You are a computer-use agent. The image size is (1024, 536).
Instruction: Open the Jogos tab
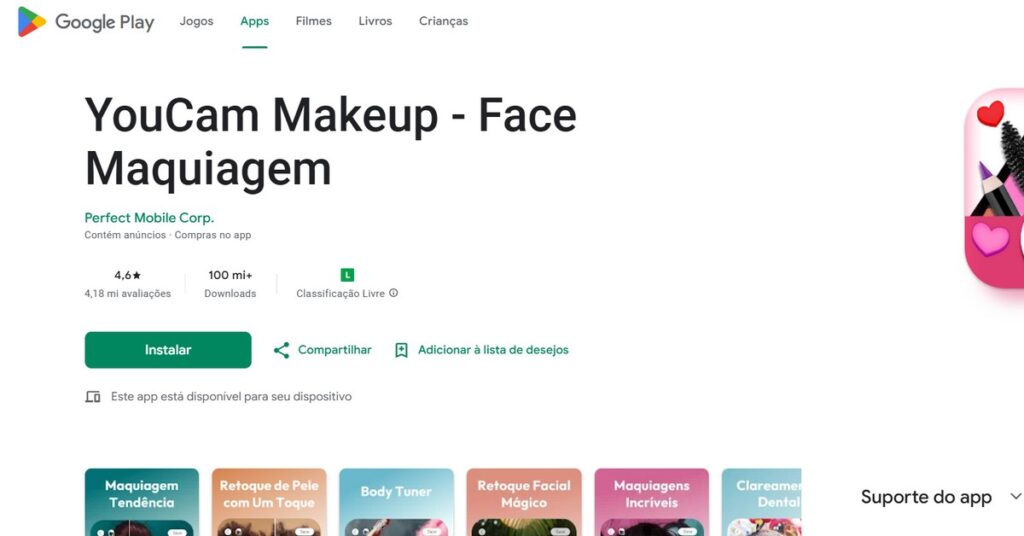tap(197, 21)
